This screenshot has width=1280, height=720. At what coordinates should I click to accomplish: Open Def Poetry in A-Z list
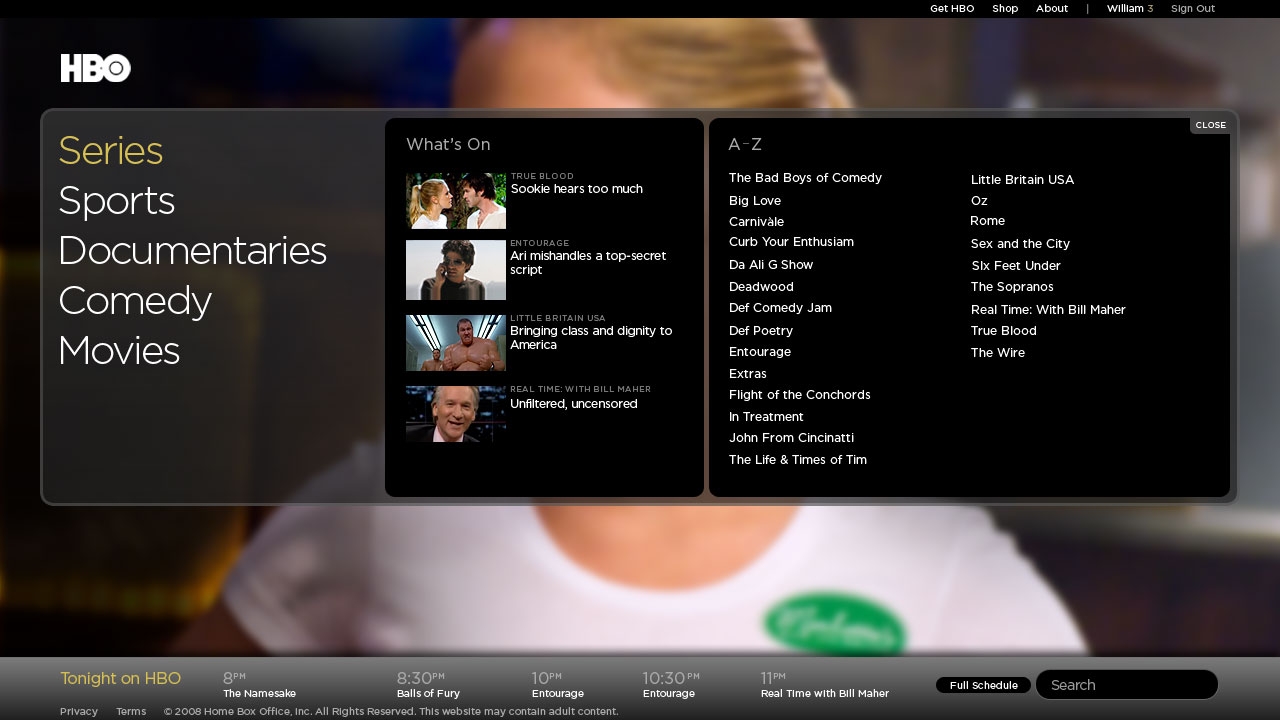[761, 331]
